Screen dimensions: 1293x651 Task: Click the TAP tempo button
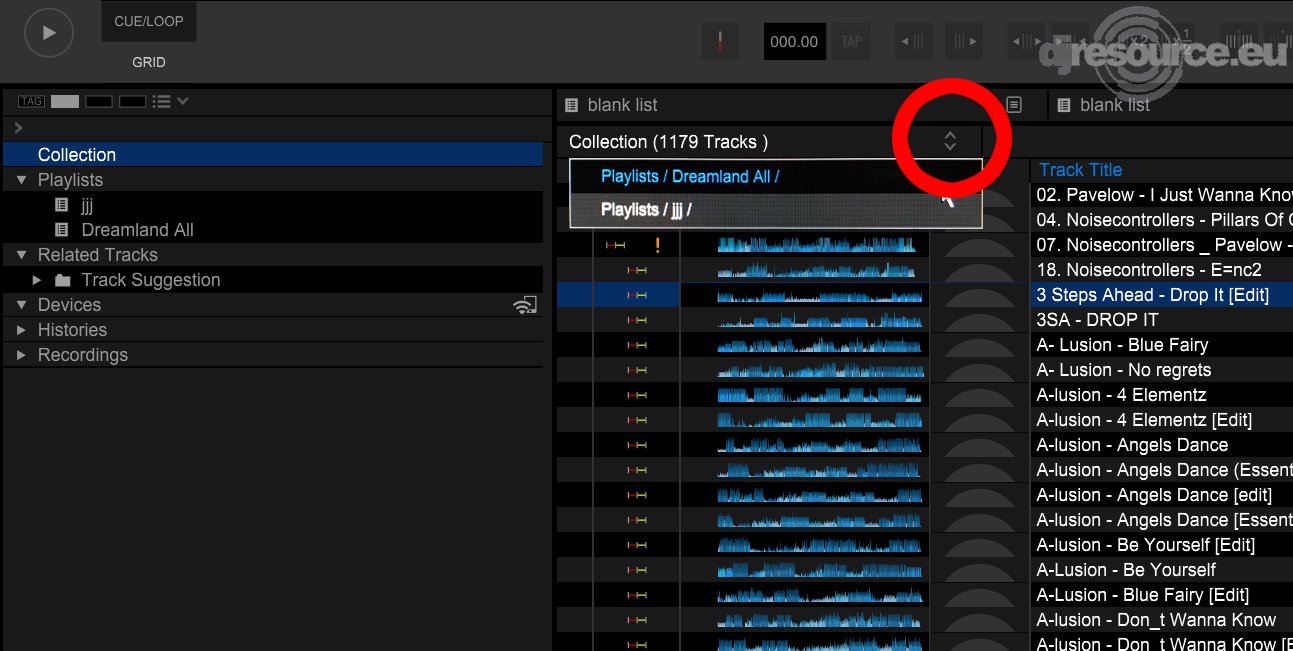click(x=851, y=41)
